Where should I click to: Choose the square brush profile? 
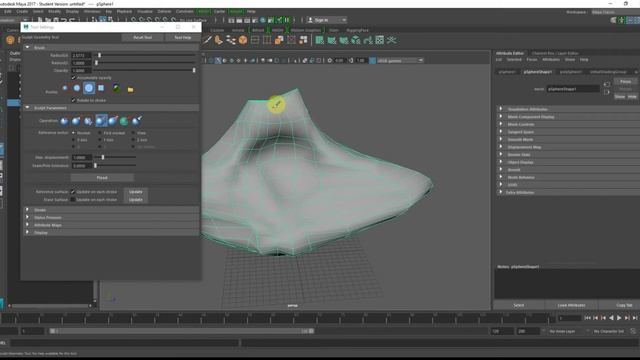[x=101, y=88]
